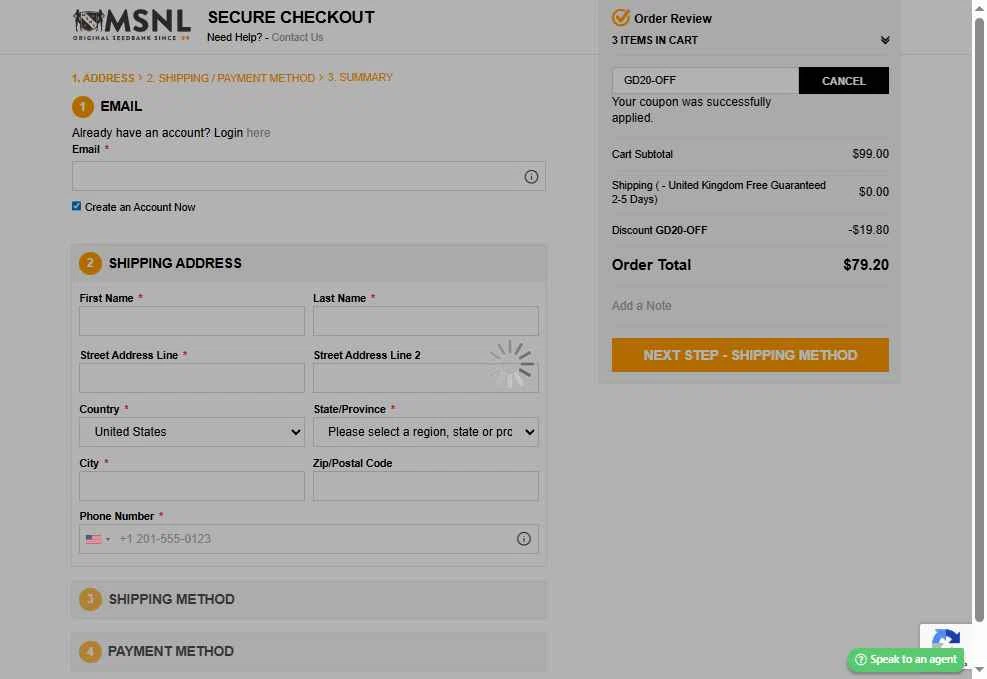
Task: Open the Country dropdown
Action: pos(191,432)
